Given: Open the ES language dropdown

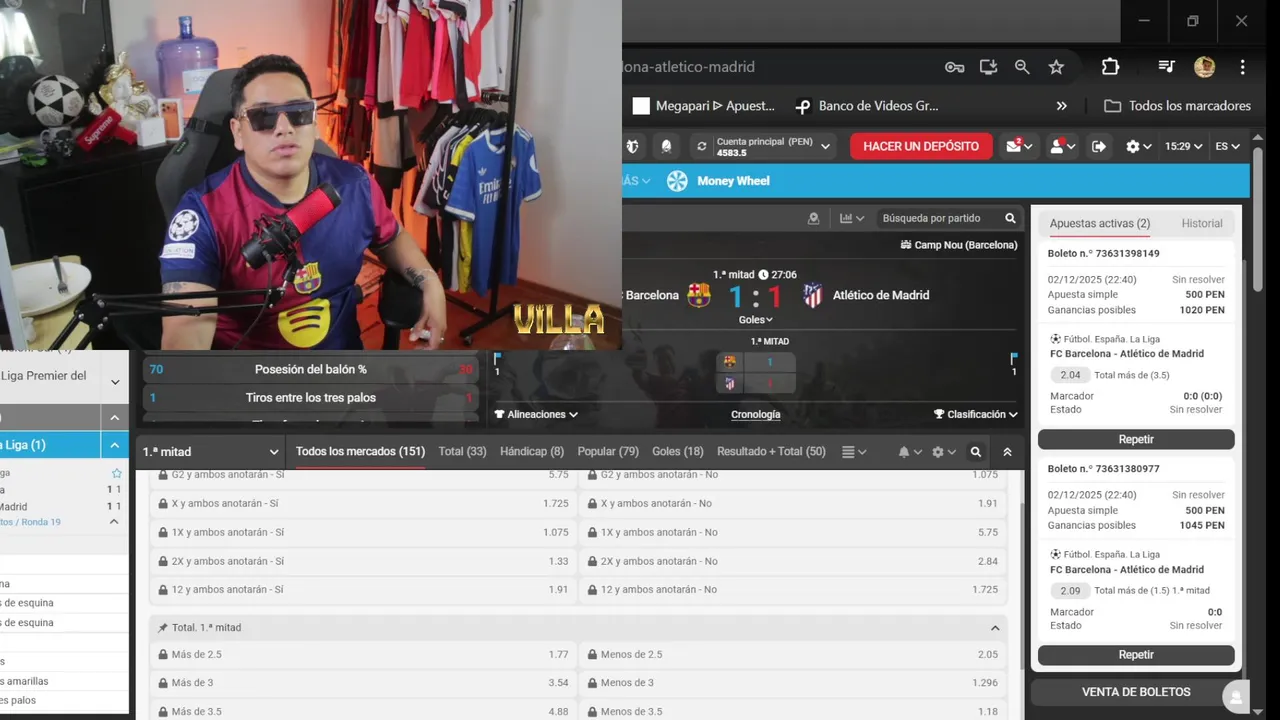Looking at the screenshot, I should click(x=1227, y=146).
